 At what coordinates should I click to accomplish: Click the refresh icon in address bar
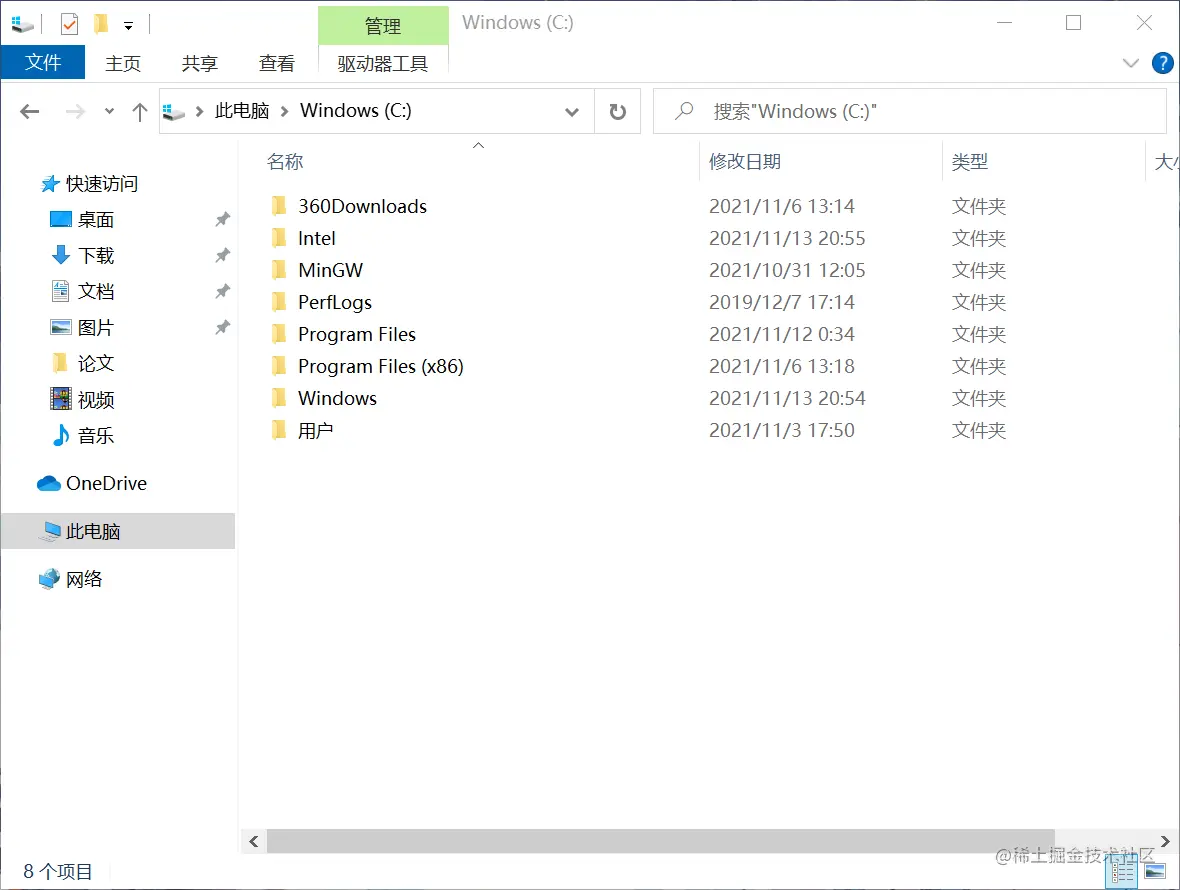(x=617, y=111)
